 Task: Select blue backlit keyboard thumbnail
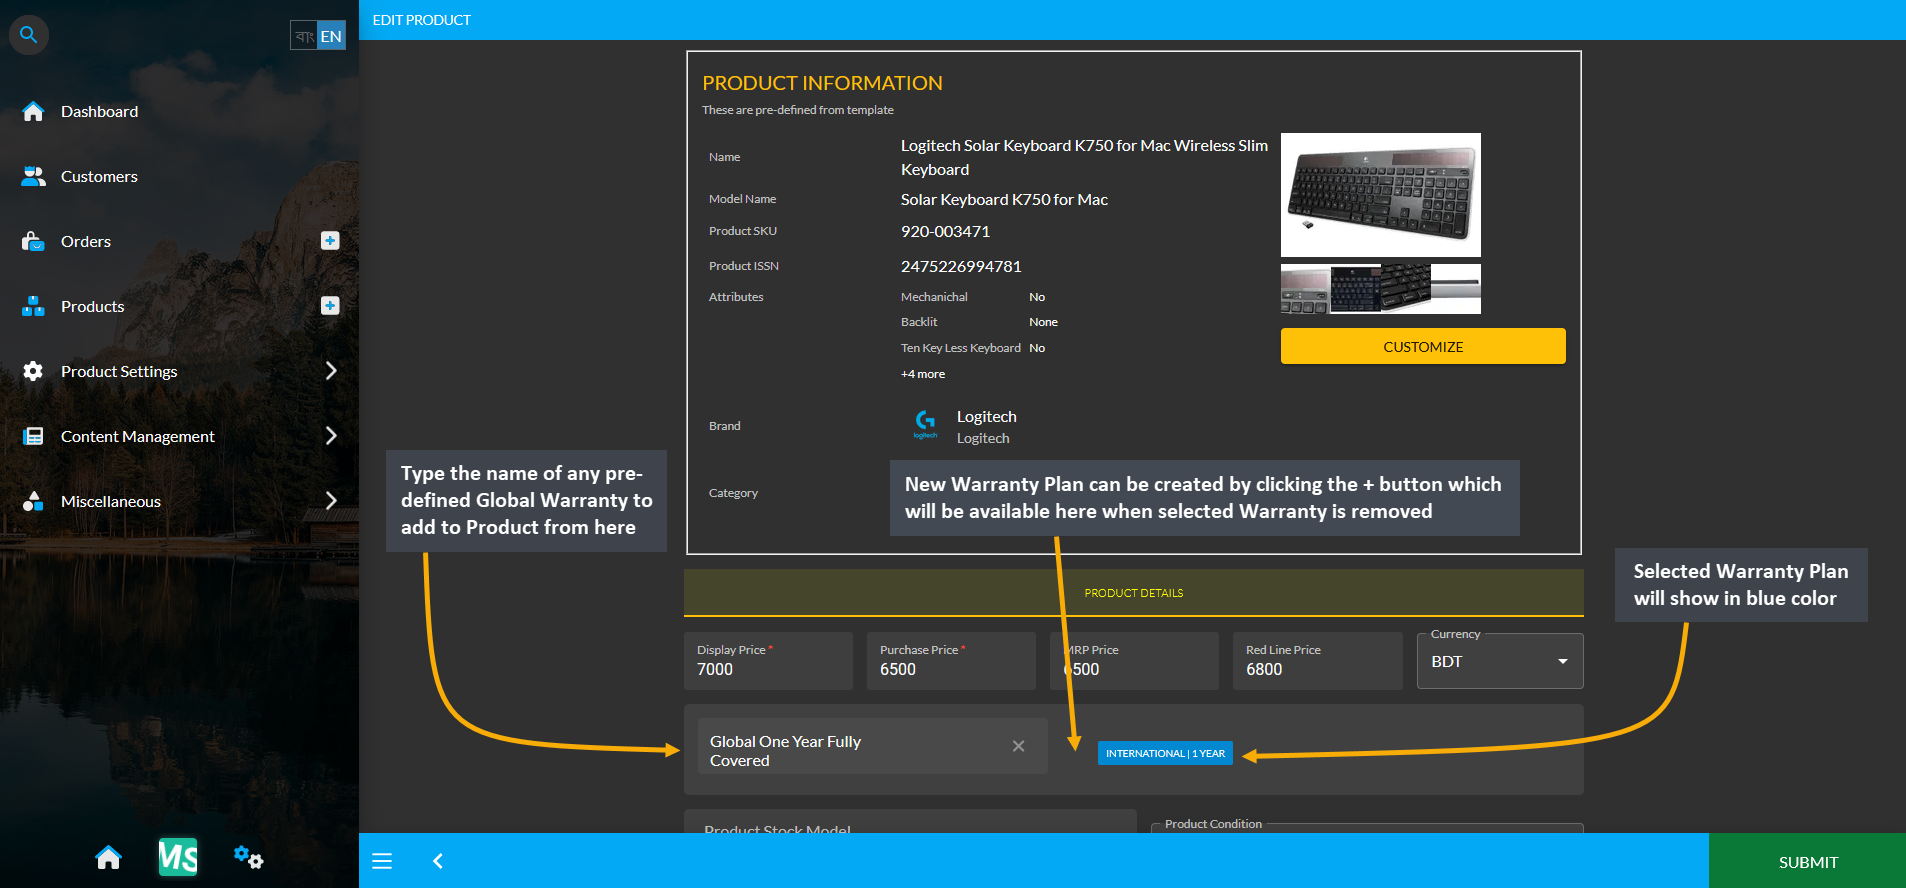click(1355, 289)
